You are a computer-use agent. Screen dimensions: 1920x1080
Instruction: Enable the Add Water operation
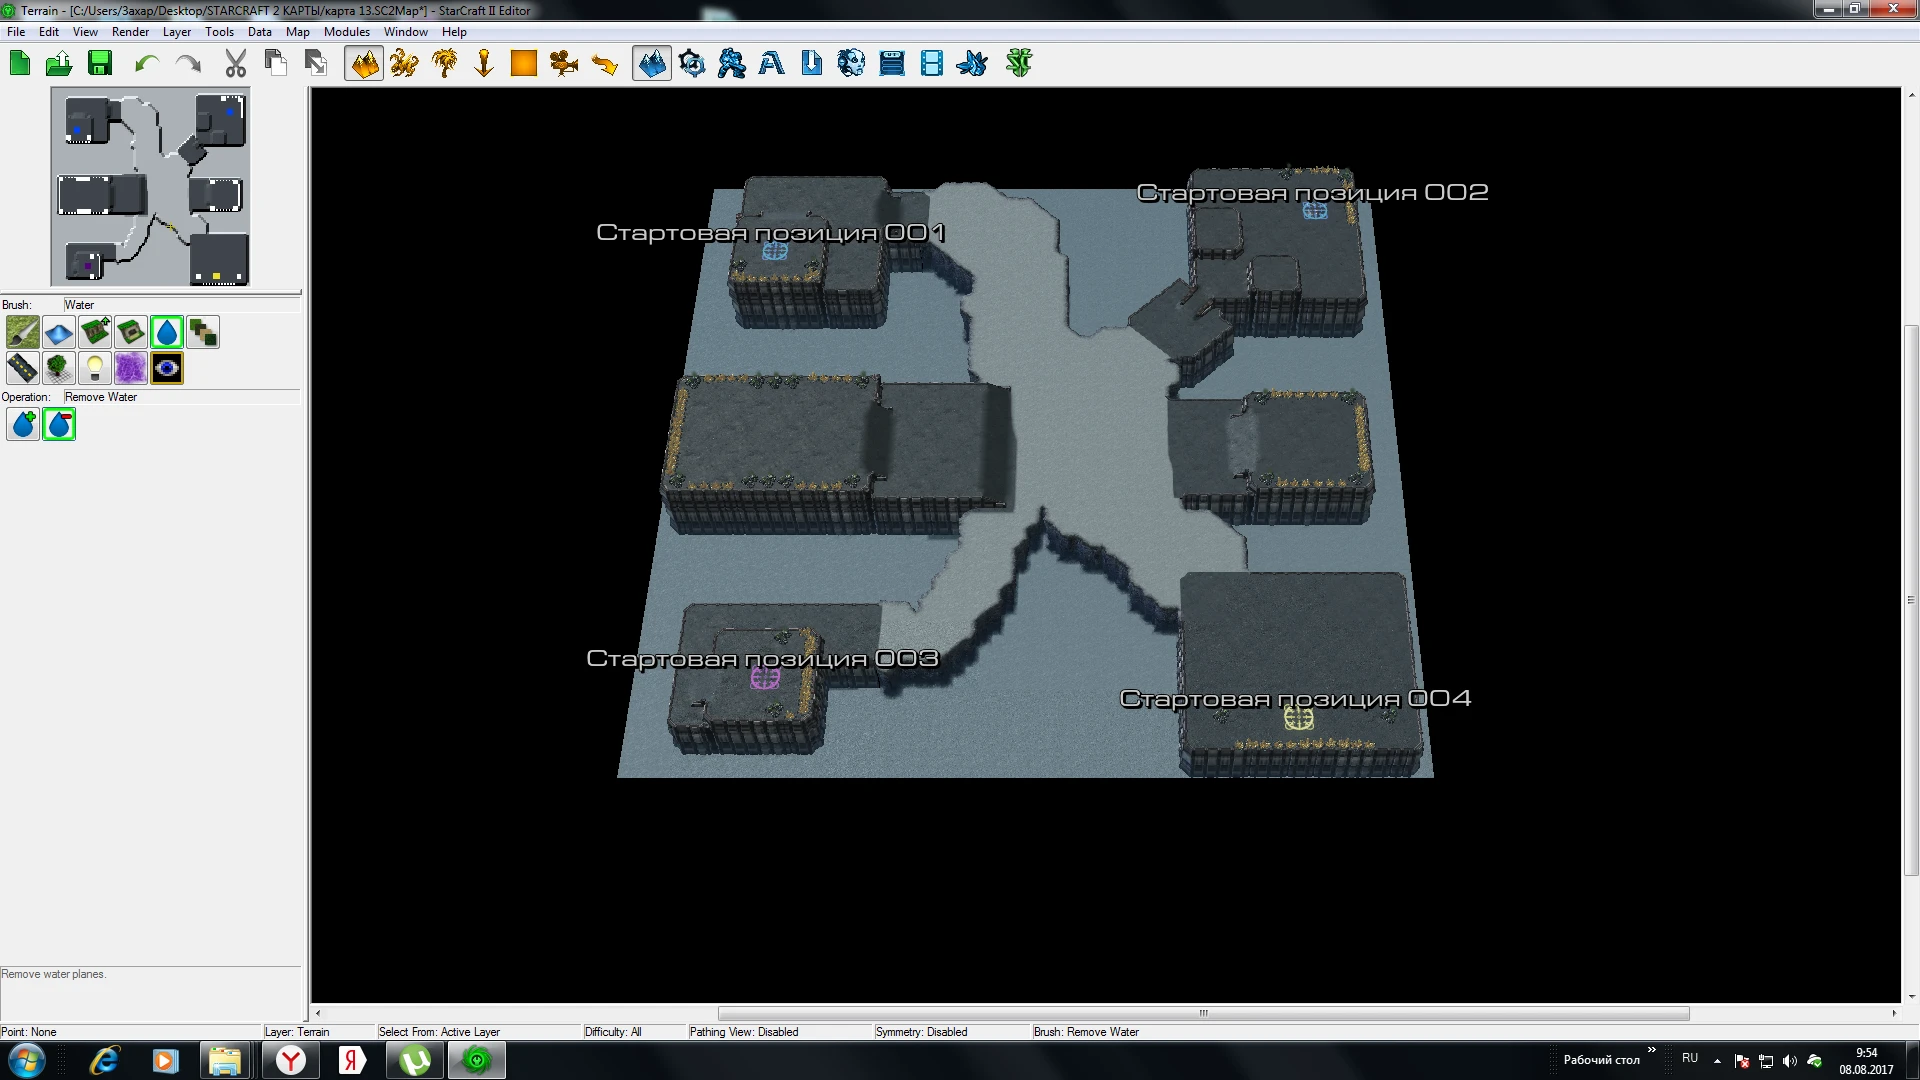(x=23, y=425)
